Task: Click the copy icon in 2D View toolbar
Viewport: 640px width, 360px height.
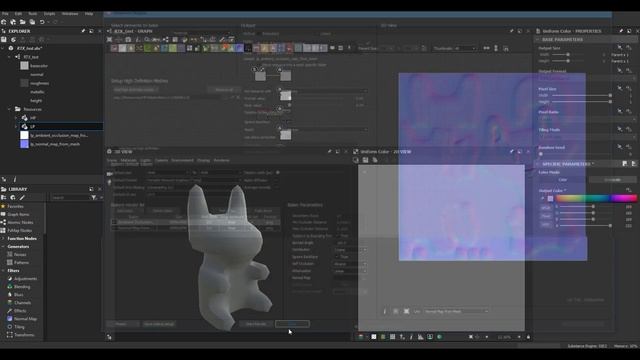Action: pyautogui.click(x=375, y=160)
